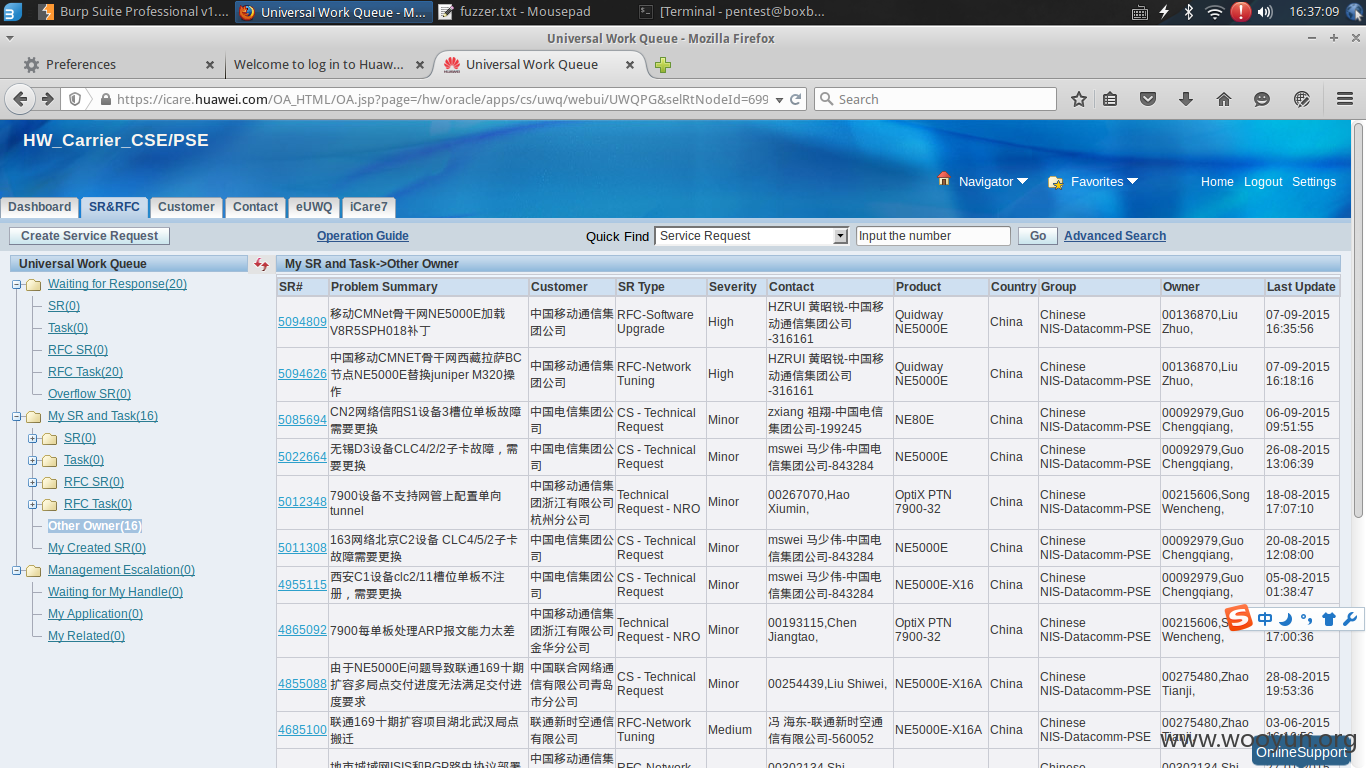Open the battery power tray icon
1366x768 pixels.
(x=1164, y=12)
